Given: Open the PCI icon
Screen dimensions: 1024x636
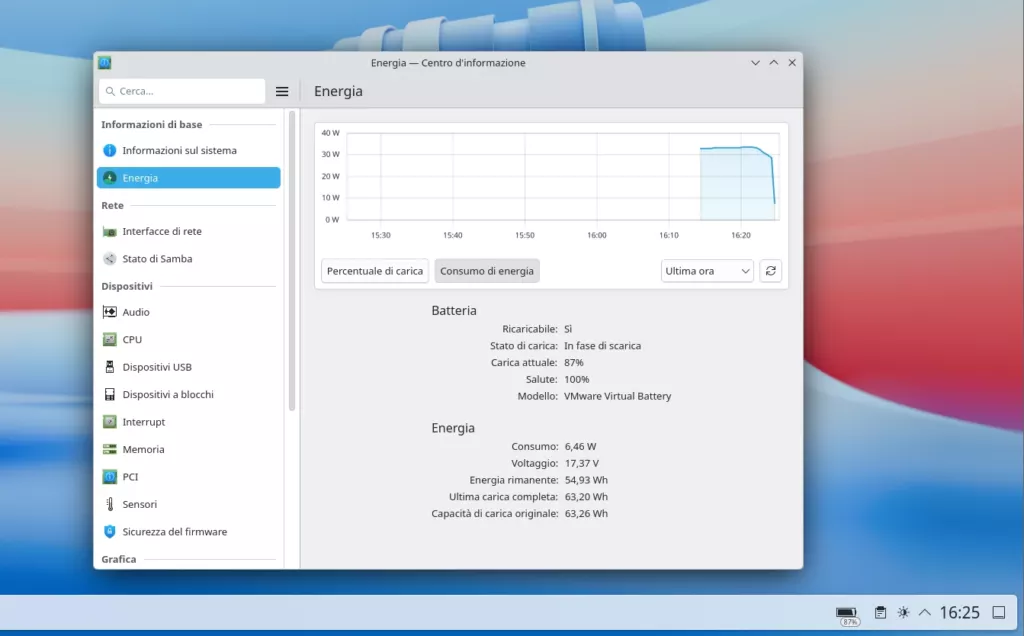Looking at the screenshot, I should tap(110, 477).
